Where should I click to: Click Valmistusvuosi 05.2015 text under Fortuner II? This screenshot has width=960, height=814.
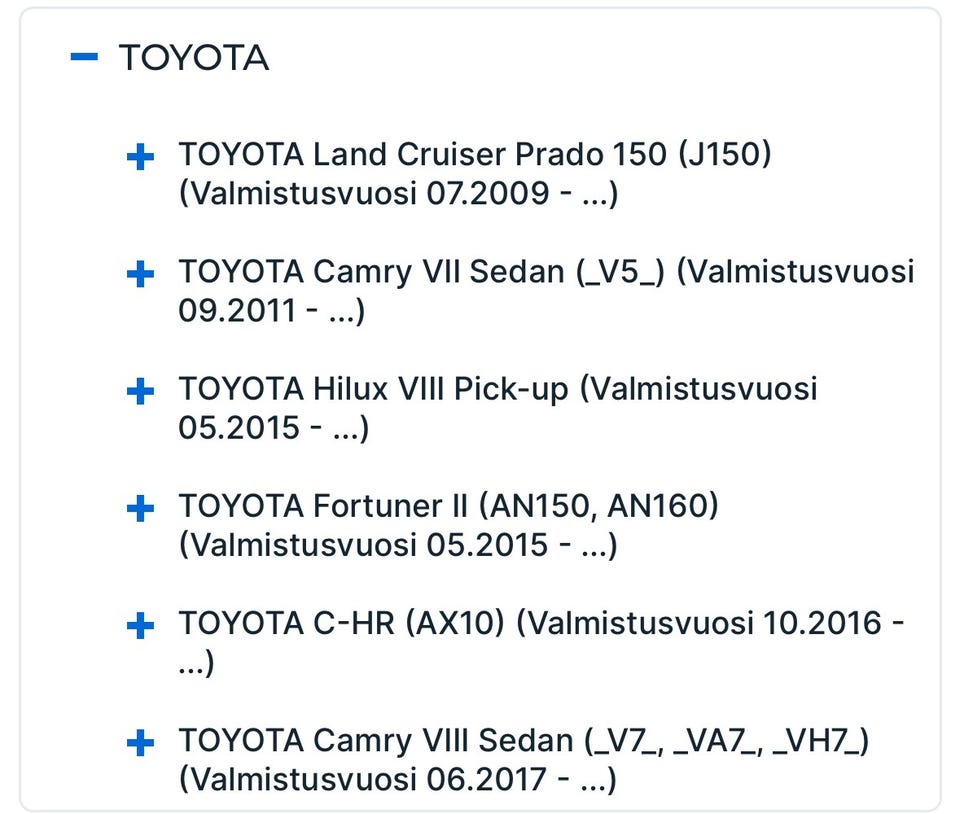398,545
